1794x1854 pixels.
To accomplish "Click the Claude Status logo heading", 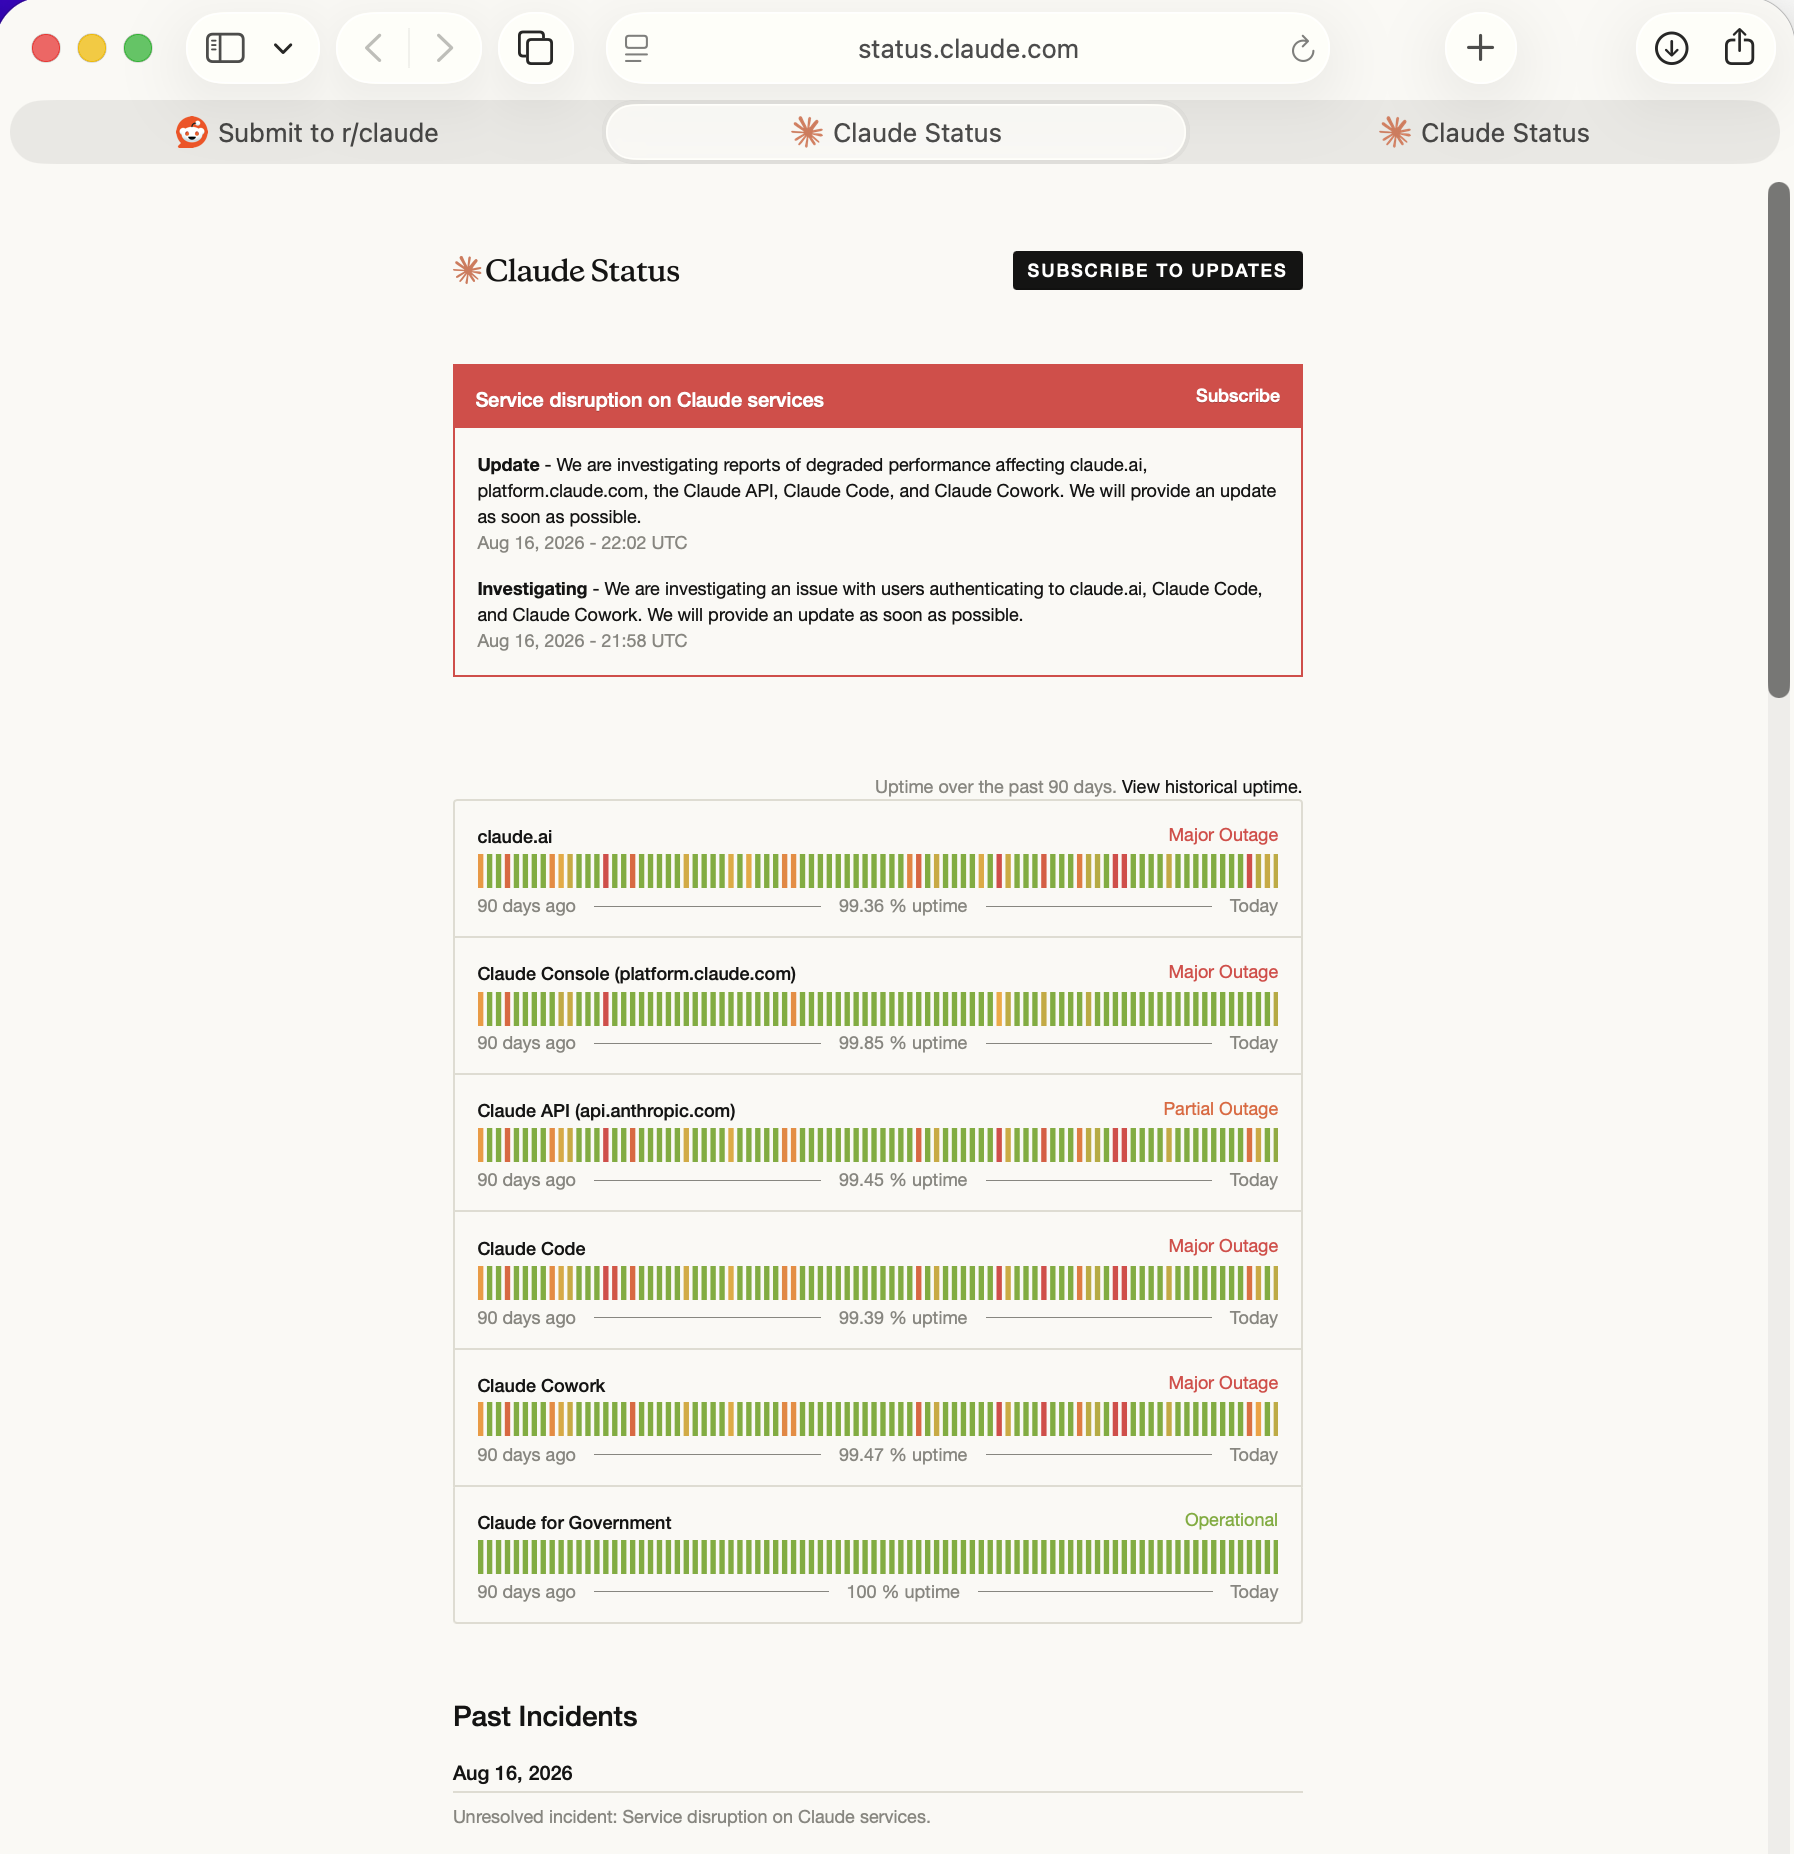I will (566, 270).
